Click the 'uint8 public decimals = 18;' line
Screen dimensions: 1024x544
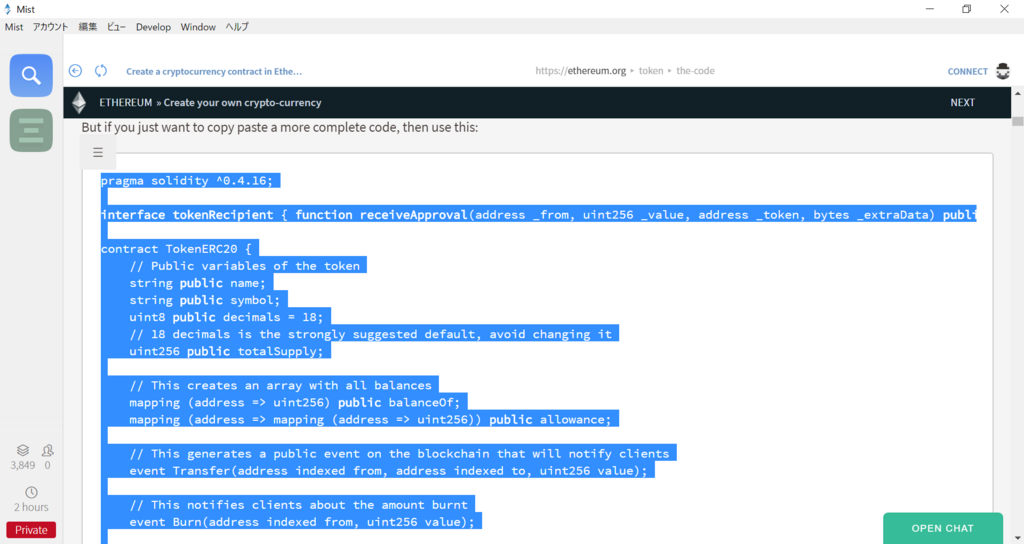pyautogui.click(x=226, y=317)
